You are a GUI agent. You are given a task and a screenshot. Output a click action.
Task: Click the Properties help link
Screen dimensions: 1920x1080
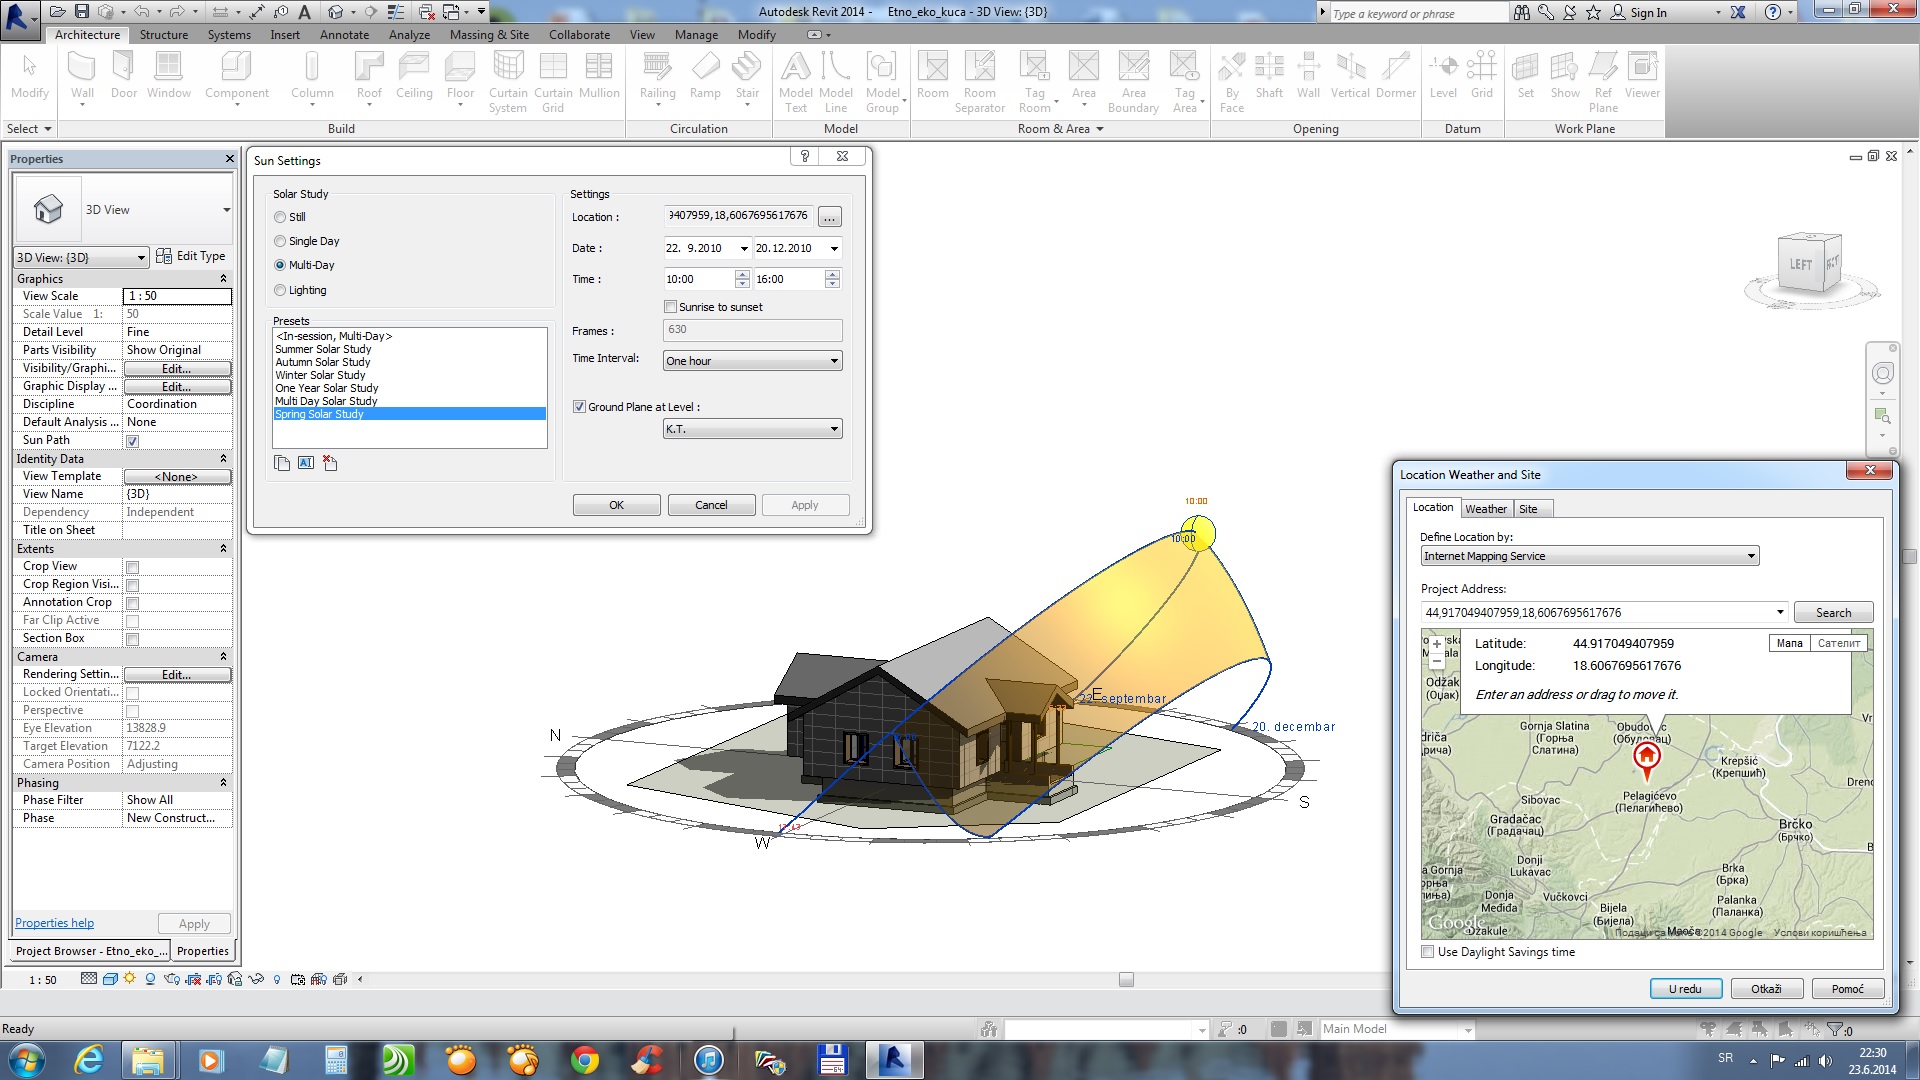(55, 923)
